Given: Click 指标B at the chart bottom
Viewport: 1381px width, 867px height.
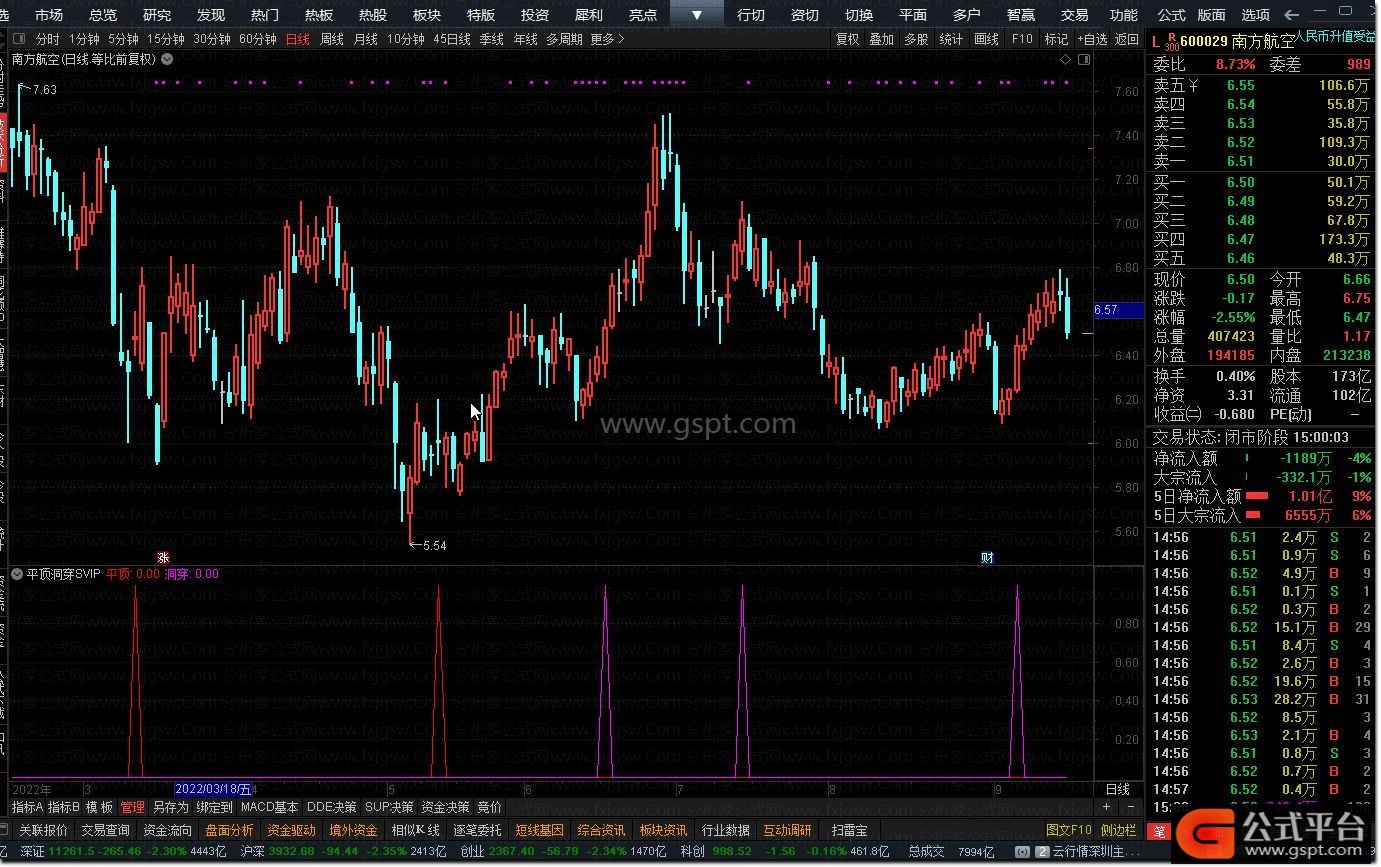Looking at the screenshot, I should pos(64,807).
